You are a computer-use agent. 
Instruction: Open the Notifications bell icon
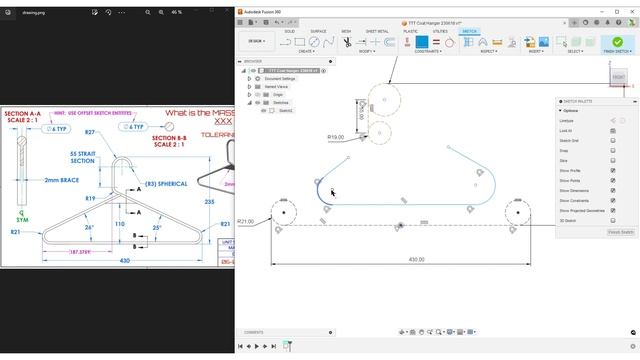pos(607,23)
